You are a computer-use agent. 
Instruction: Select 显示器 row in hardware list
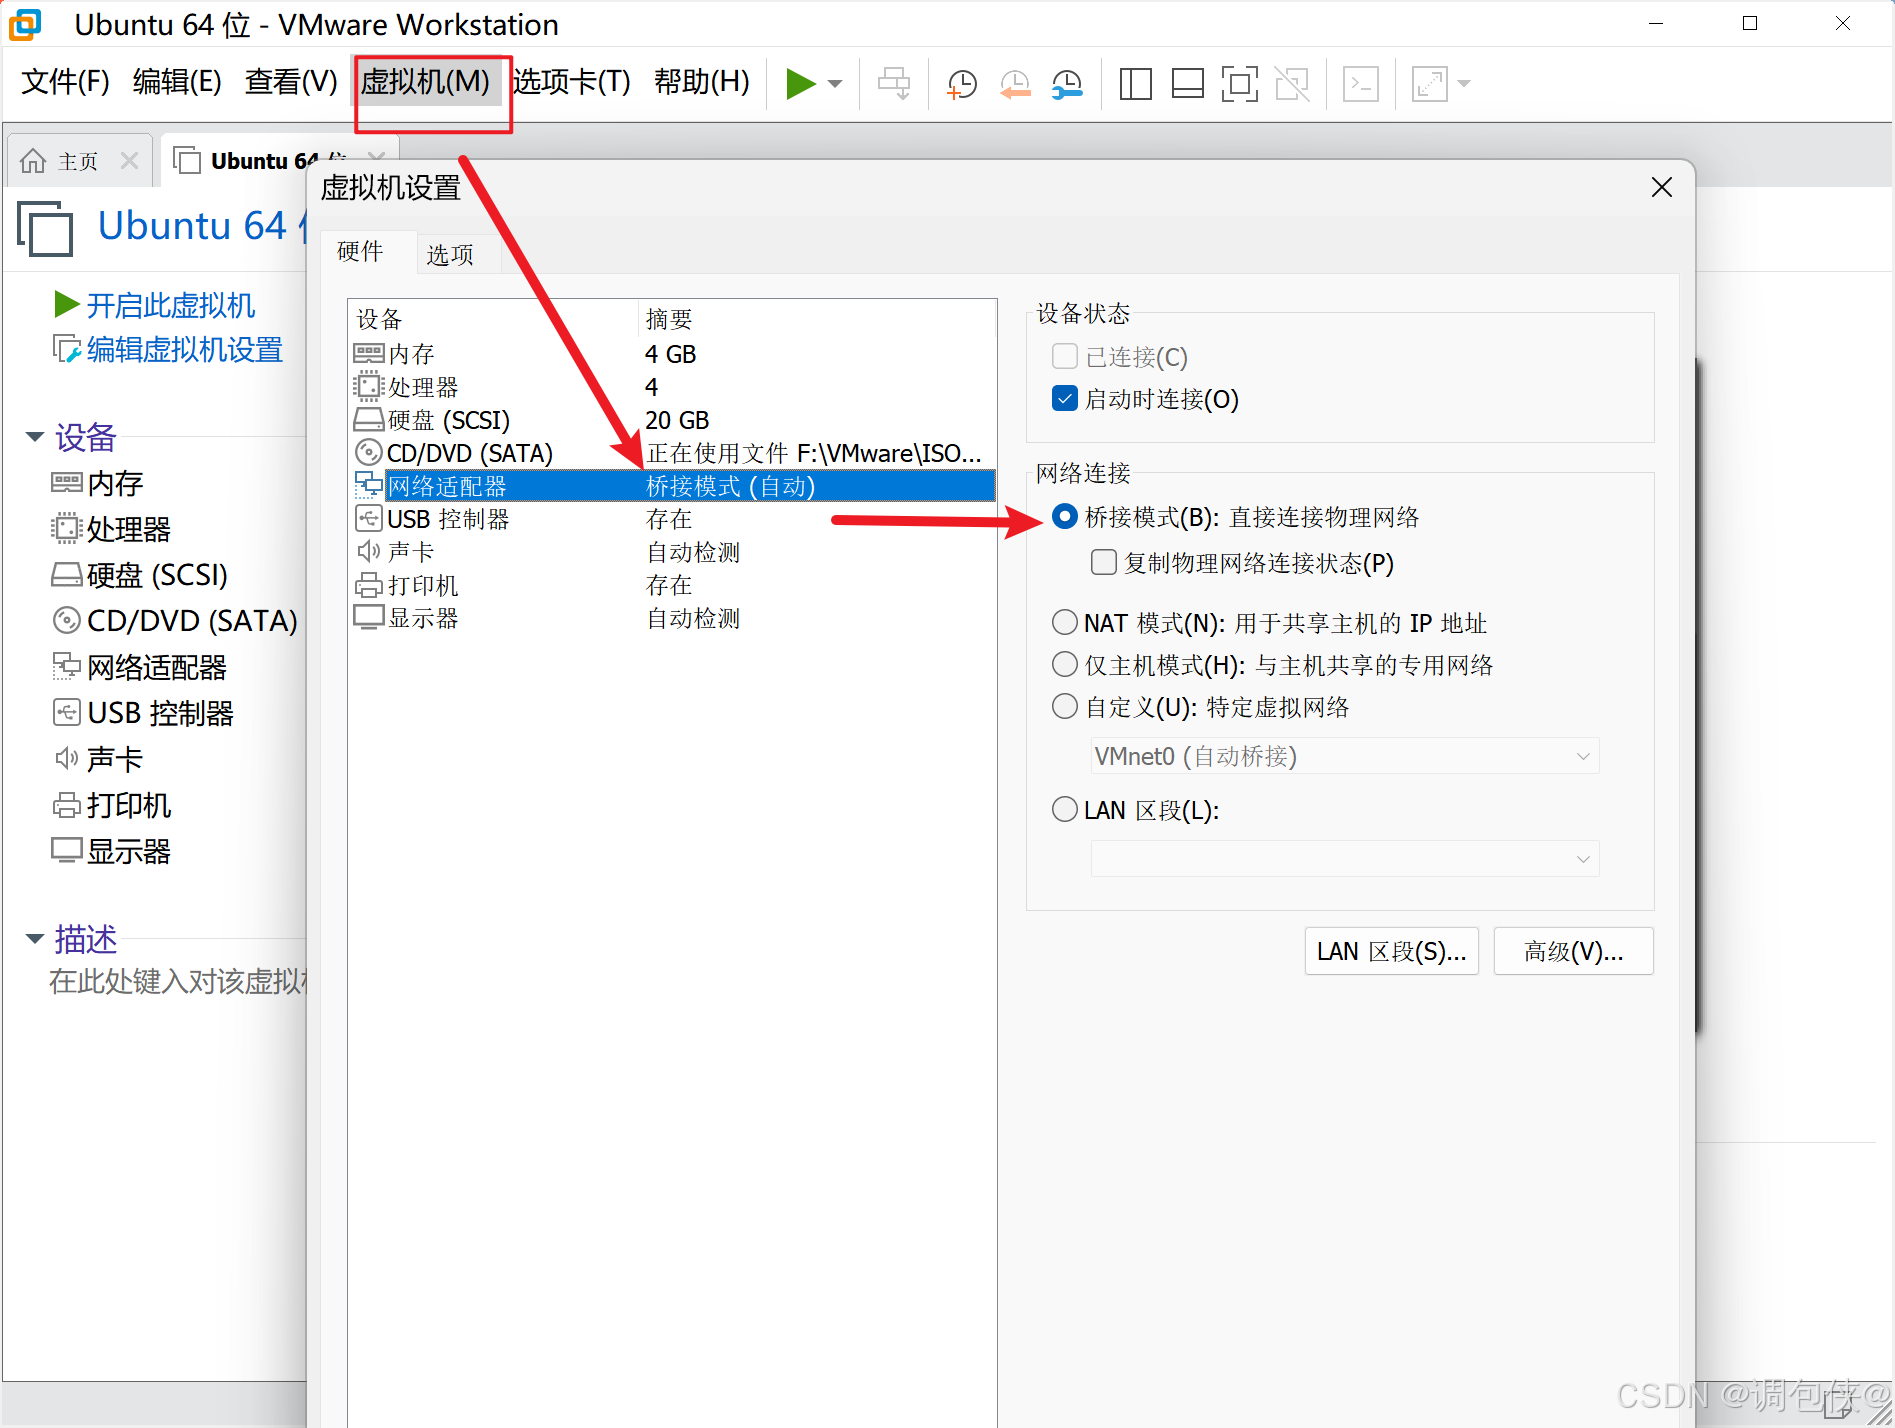[x=673, y=618]
